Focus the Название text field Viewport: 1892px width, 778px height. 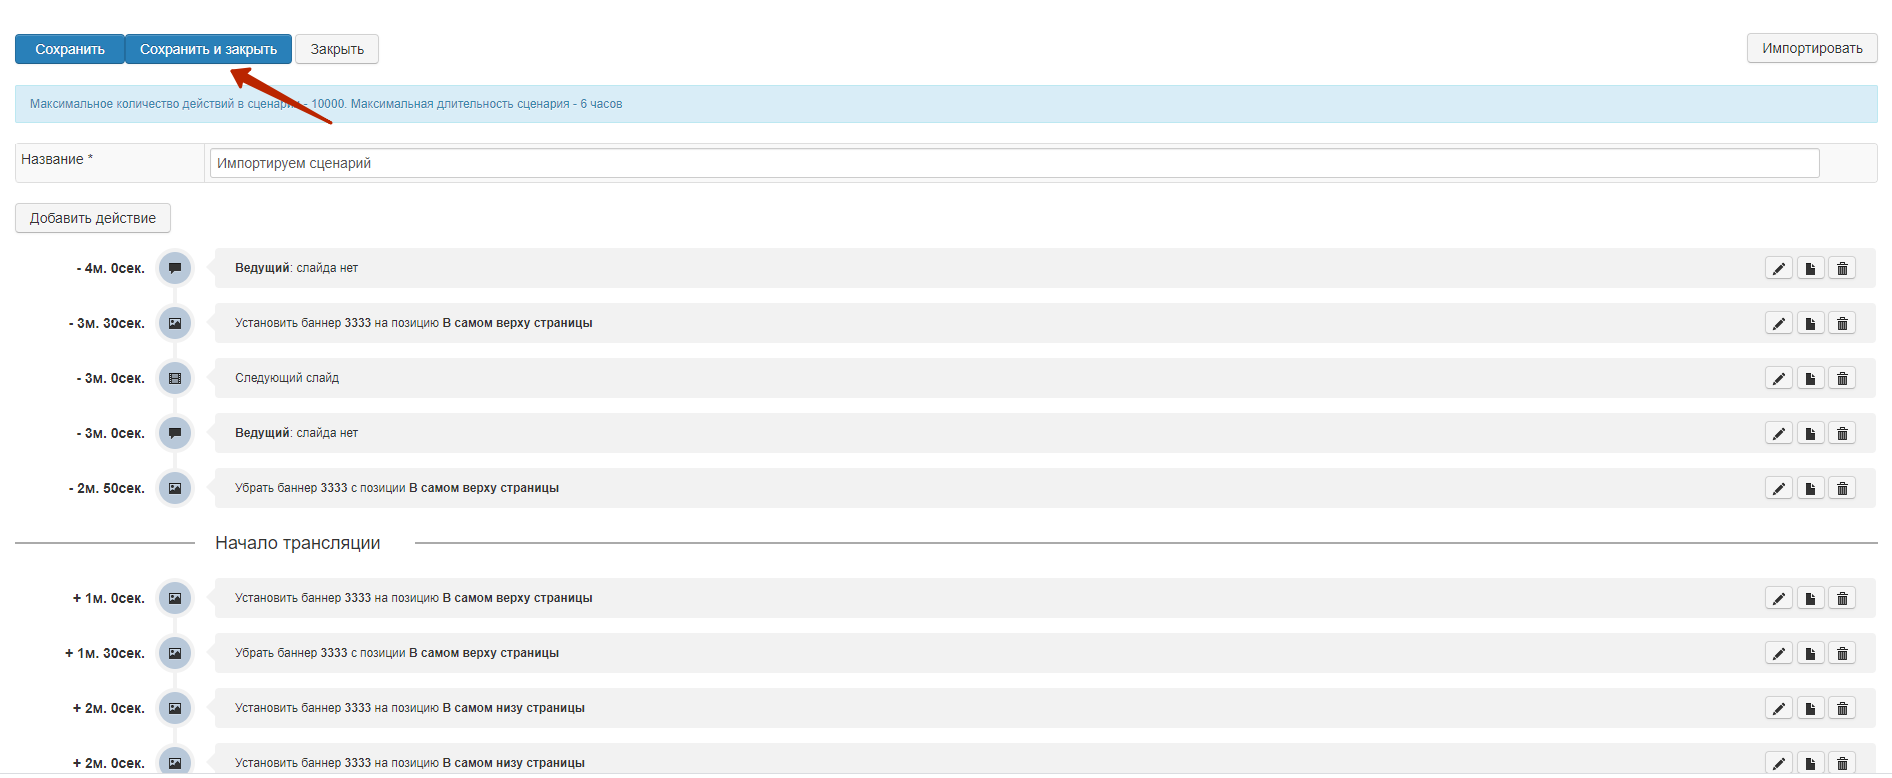1013,163
